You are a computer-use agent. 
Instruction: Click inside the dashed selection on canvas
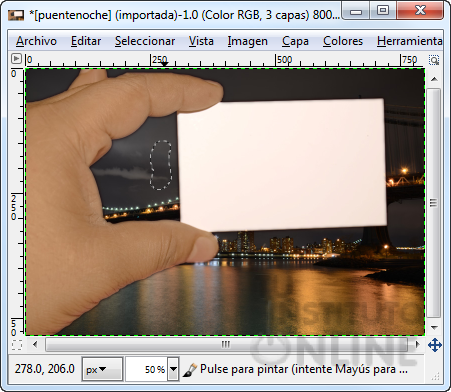(x=161, y=165)
